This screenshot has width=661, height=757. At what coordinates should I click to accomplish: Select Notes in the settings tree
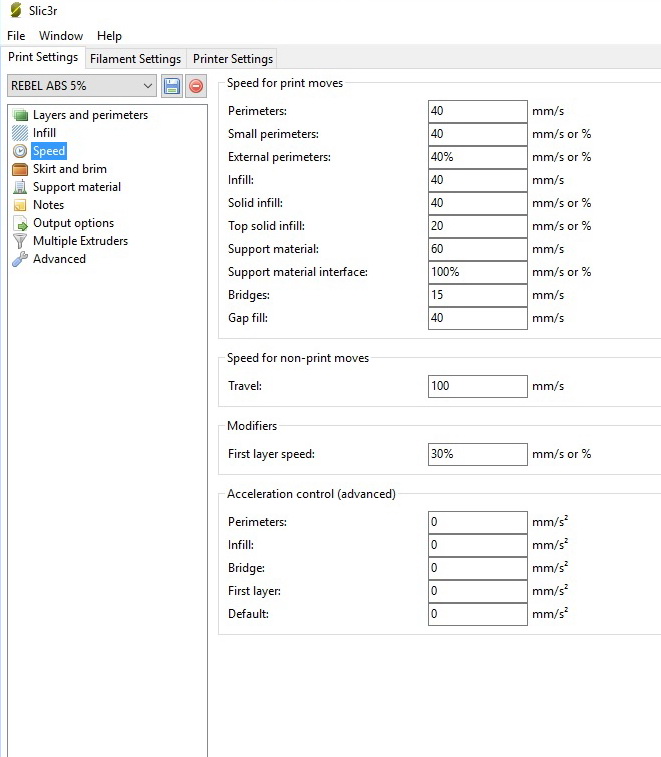click(x=48, y=205)
